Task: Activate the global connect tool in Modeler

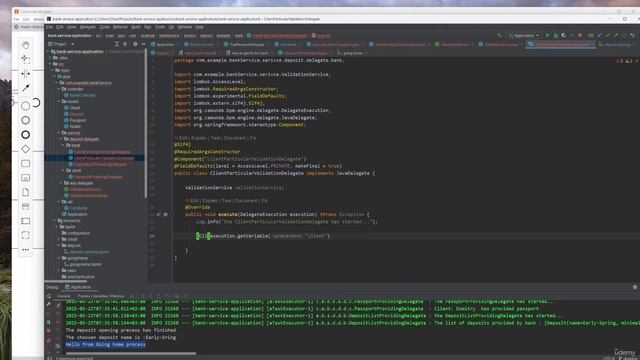Action: (26, 88)
